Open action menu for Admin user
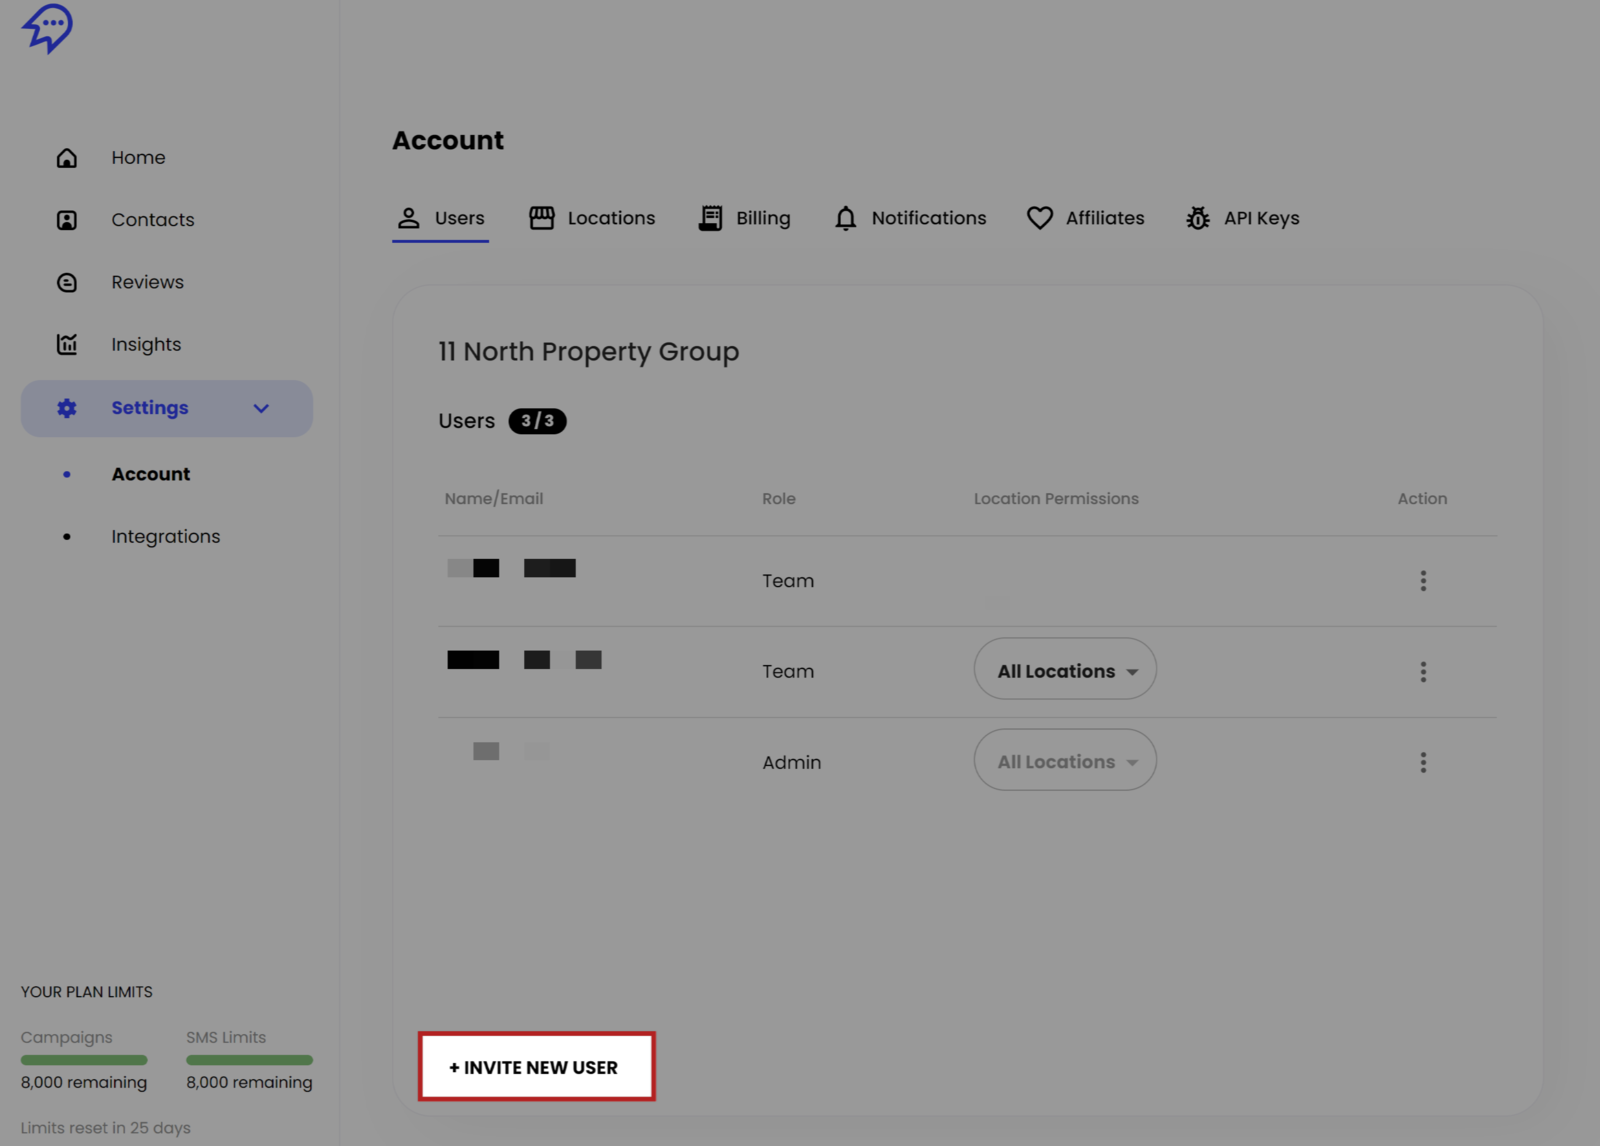Image resolution: width=1600 pixels, height=1146 pixels. (1422, 763)
